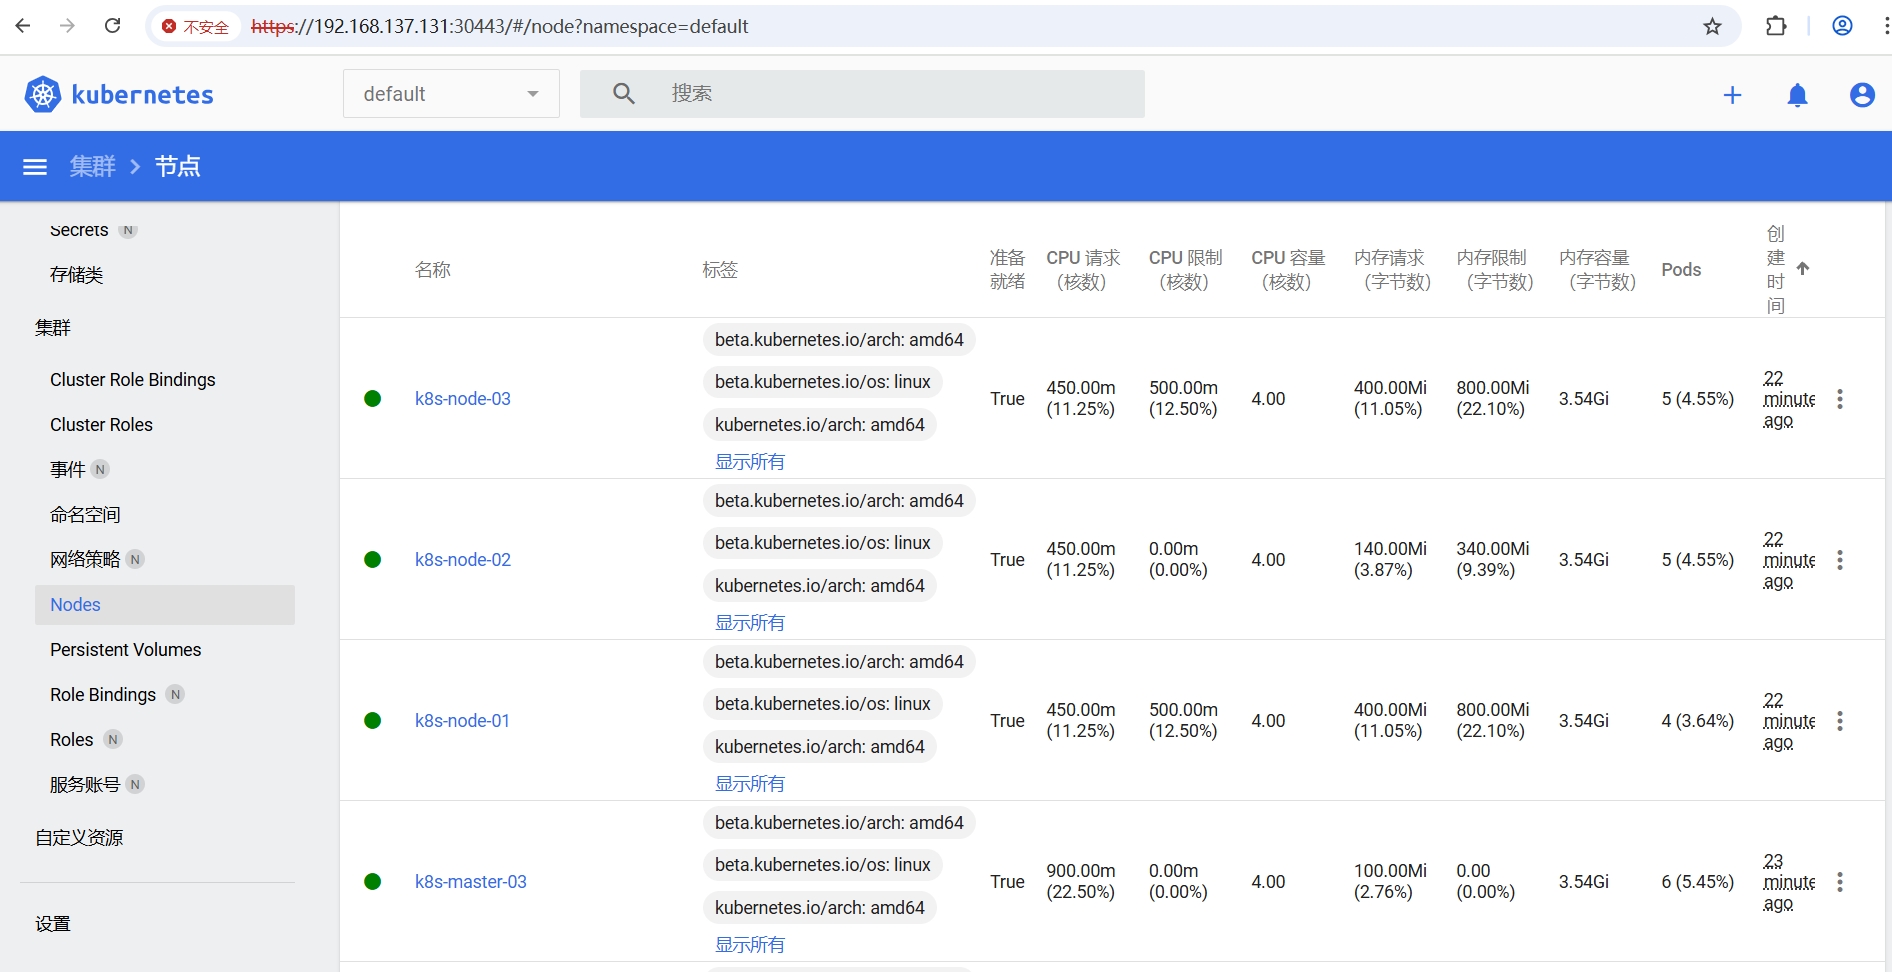Screen dimensions: 1892x972
Task: Open actions menu for k8s-node-03
Action: (1839, 399)
